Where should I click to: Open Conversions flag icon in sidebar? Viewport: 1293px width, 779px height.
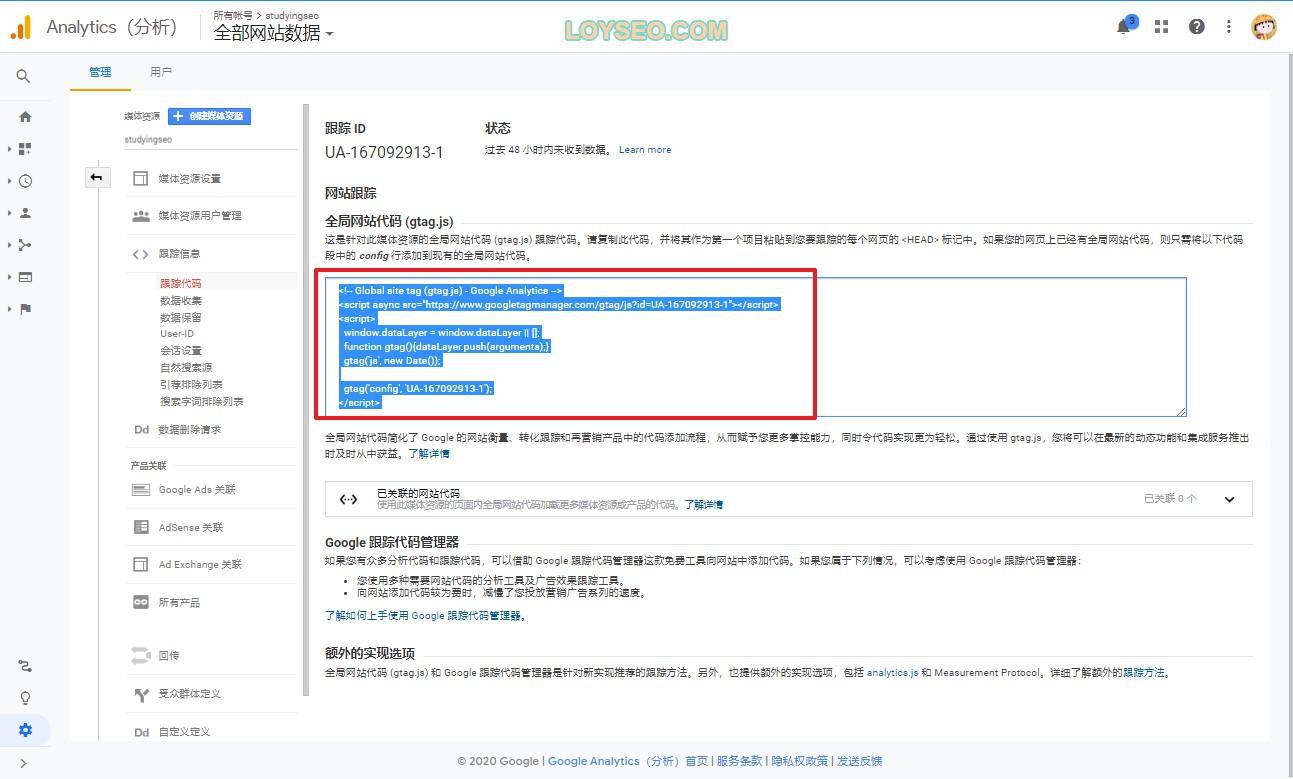(x=25, y=309)
